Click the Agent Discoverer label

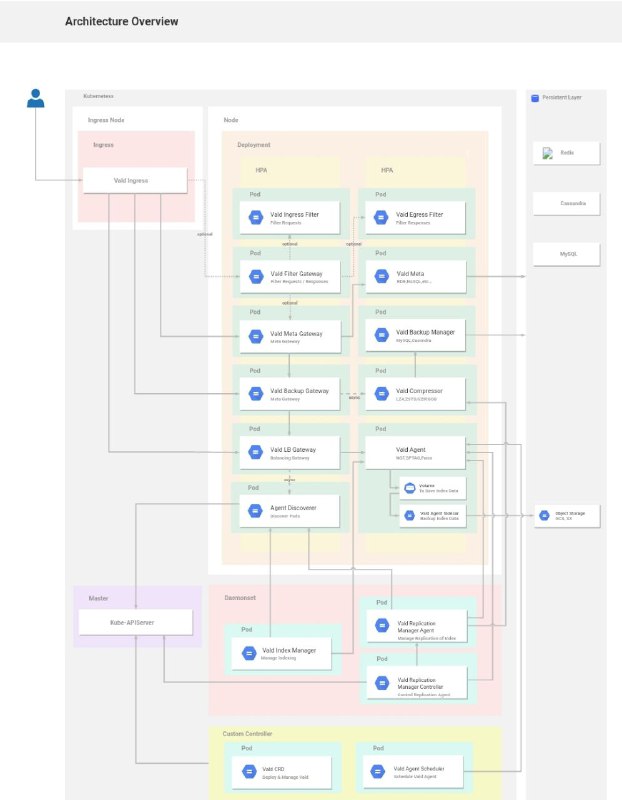coord(293,508)
